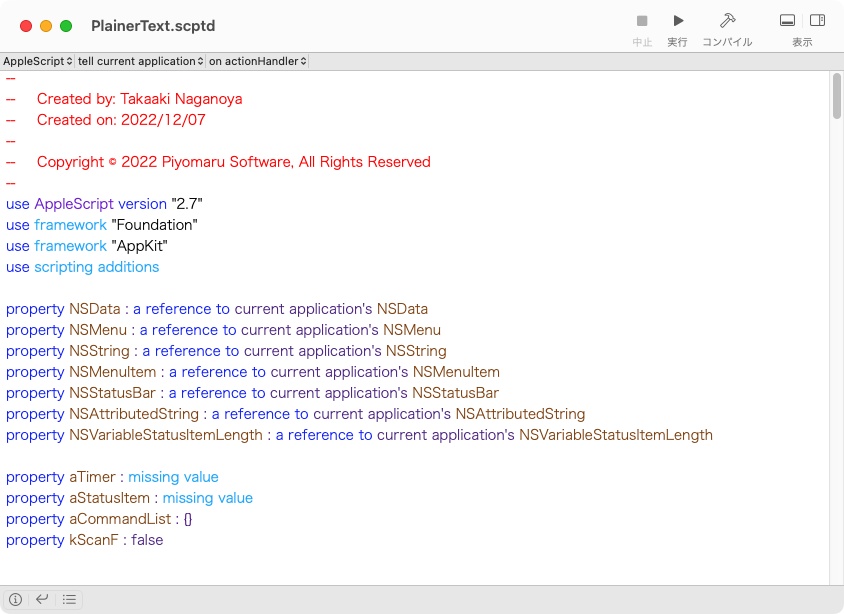Run the script with the play icon

(677, 19)
